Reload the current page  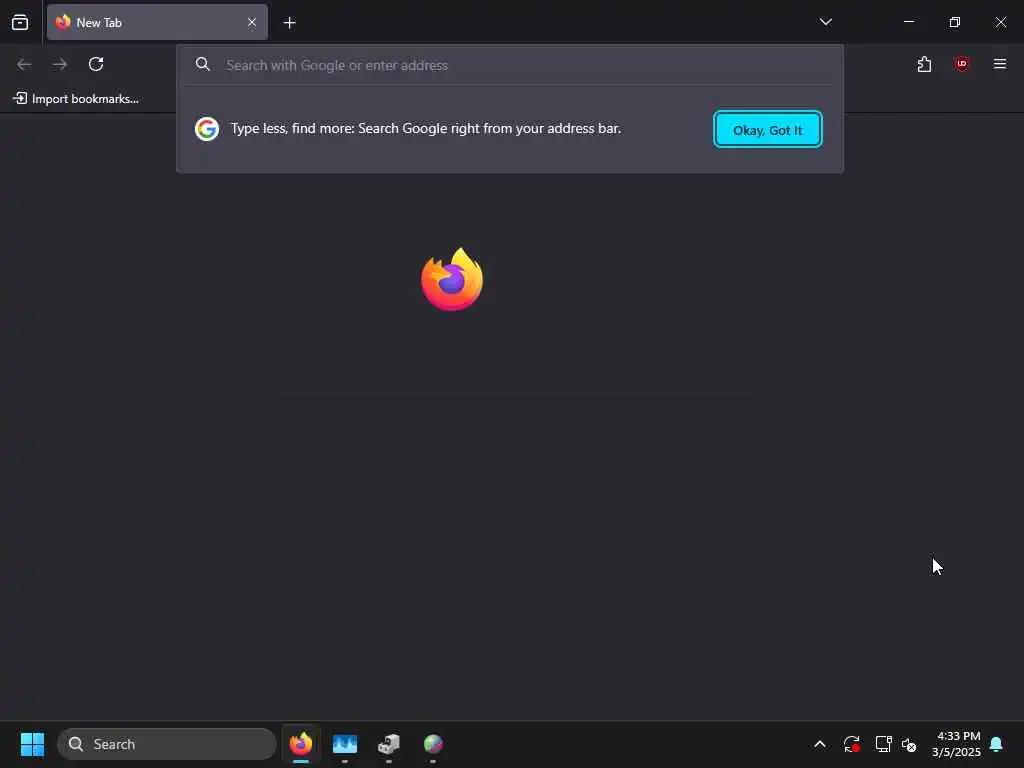coord(96,64)
